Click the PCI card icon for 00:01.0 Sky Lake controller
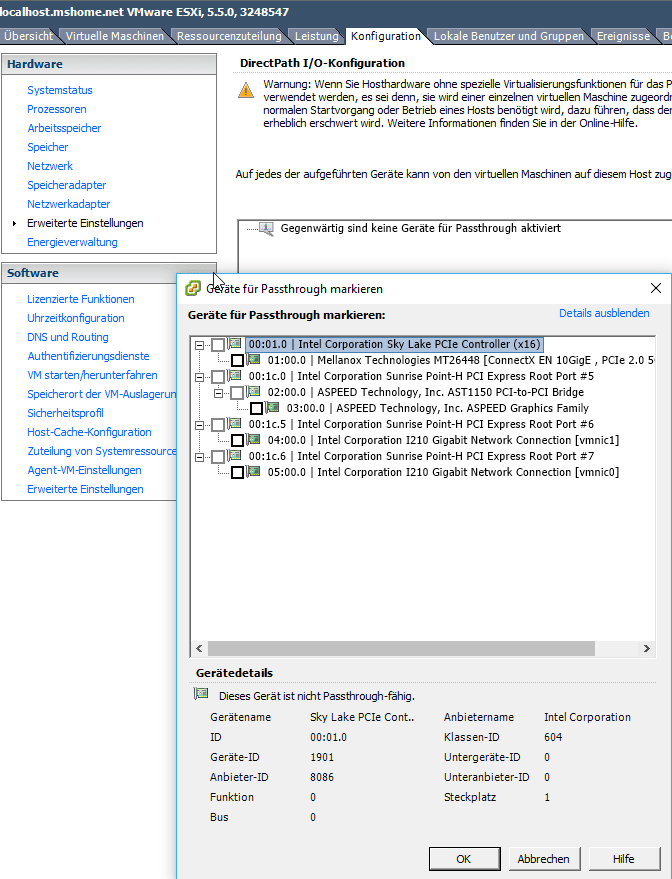 coord(235,344)
